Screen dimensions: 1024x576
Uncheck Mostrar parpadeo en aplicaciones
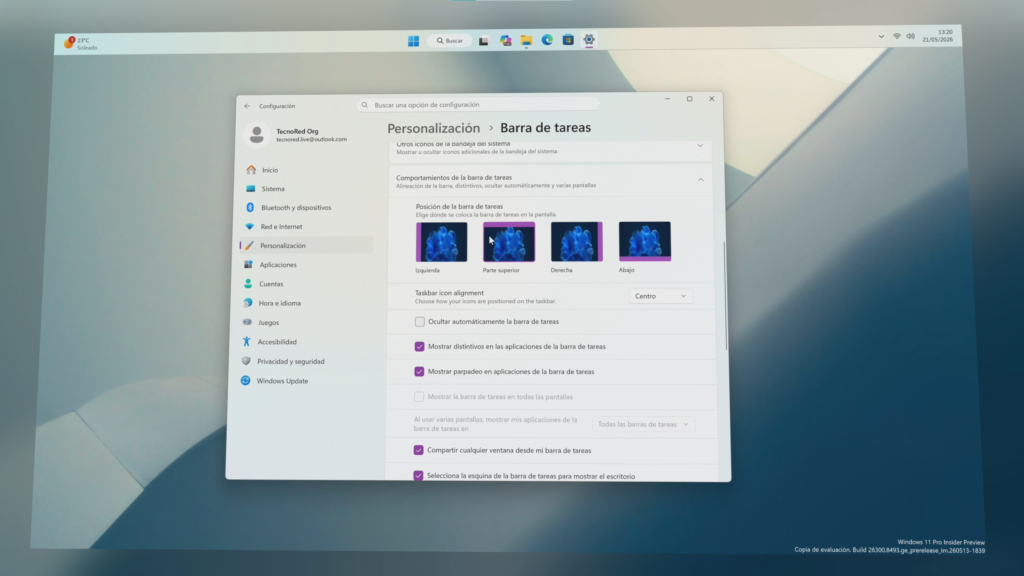pyautogui.click(x=419, y=372)
